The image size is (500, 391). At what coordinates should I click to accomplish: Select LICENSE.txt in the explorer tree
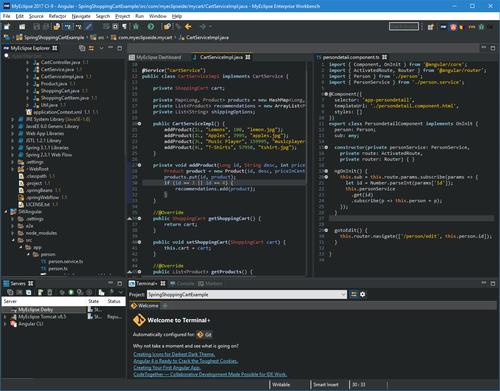(x=38, y=205)
